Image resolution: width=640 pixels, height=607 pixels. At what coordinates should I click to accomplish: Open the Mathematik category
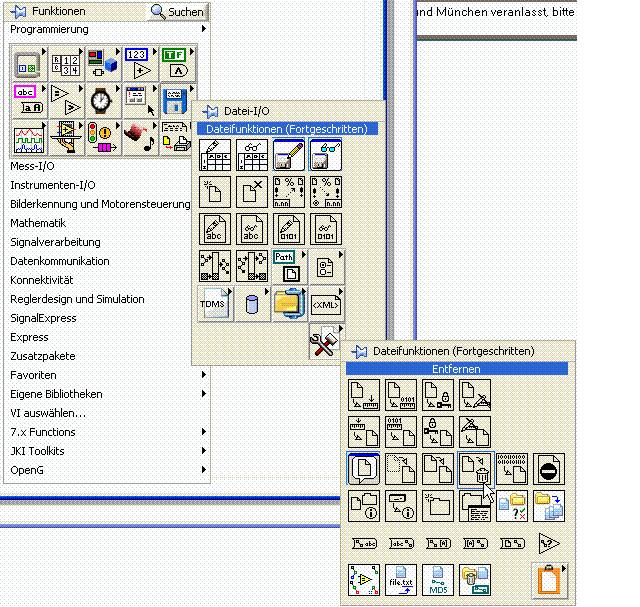point(38,223)
